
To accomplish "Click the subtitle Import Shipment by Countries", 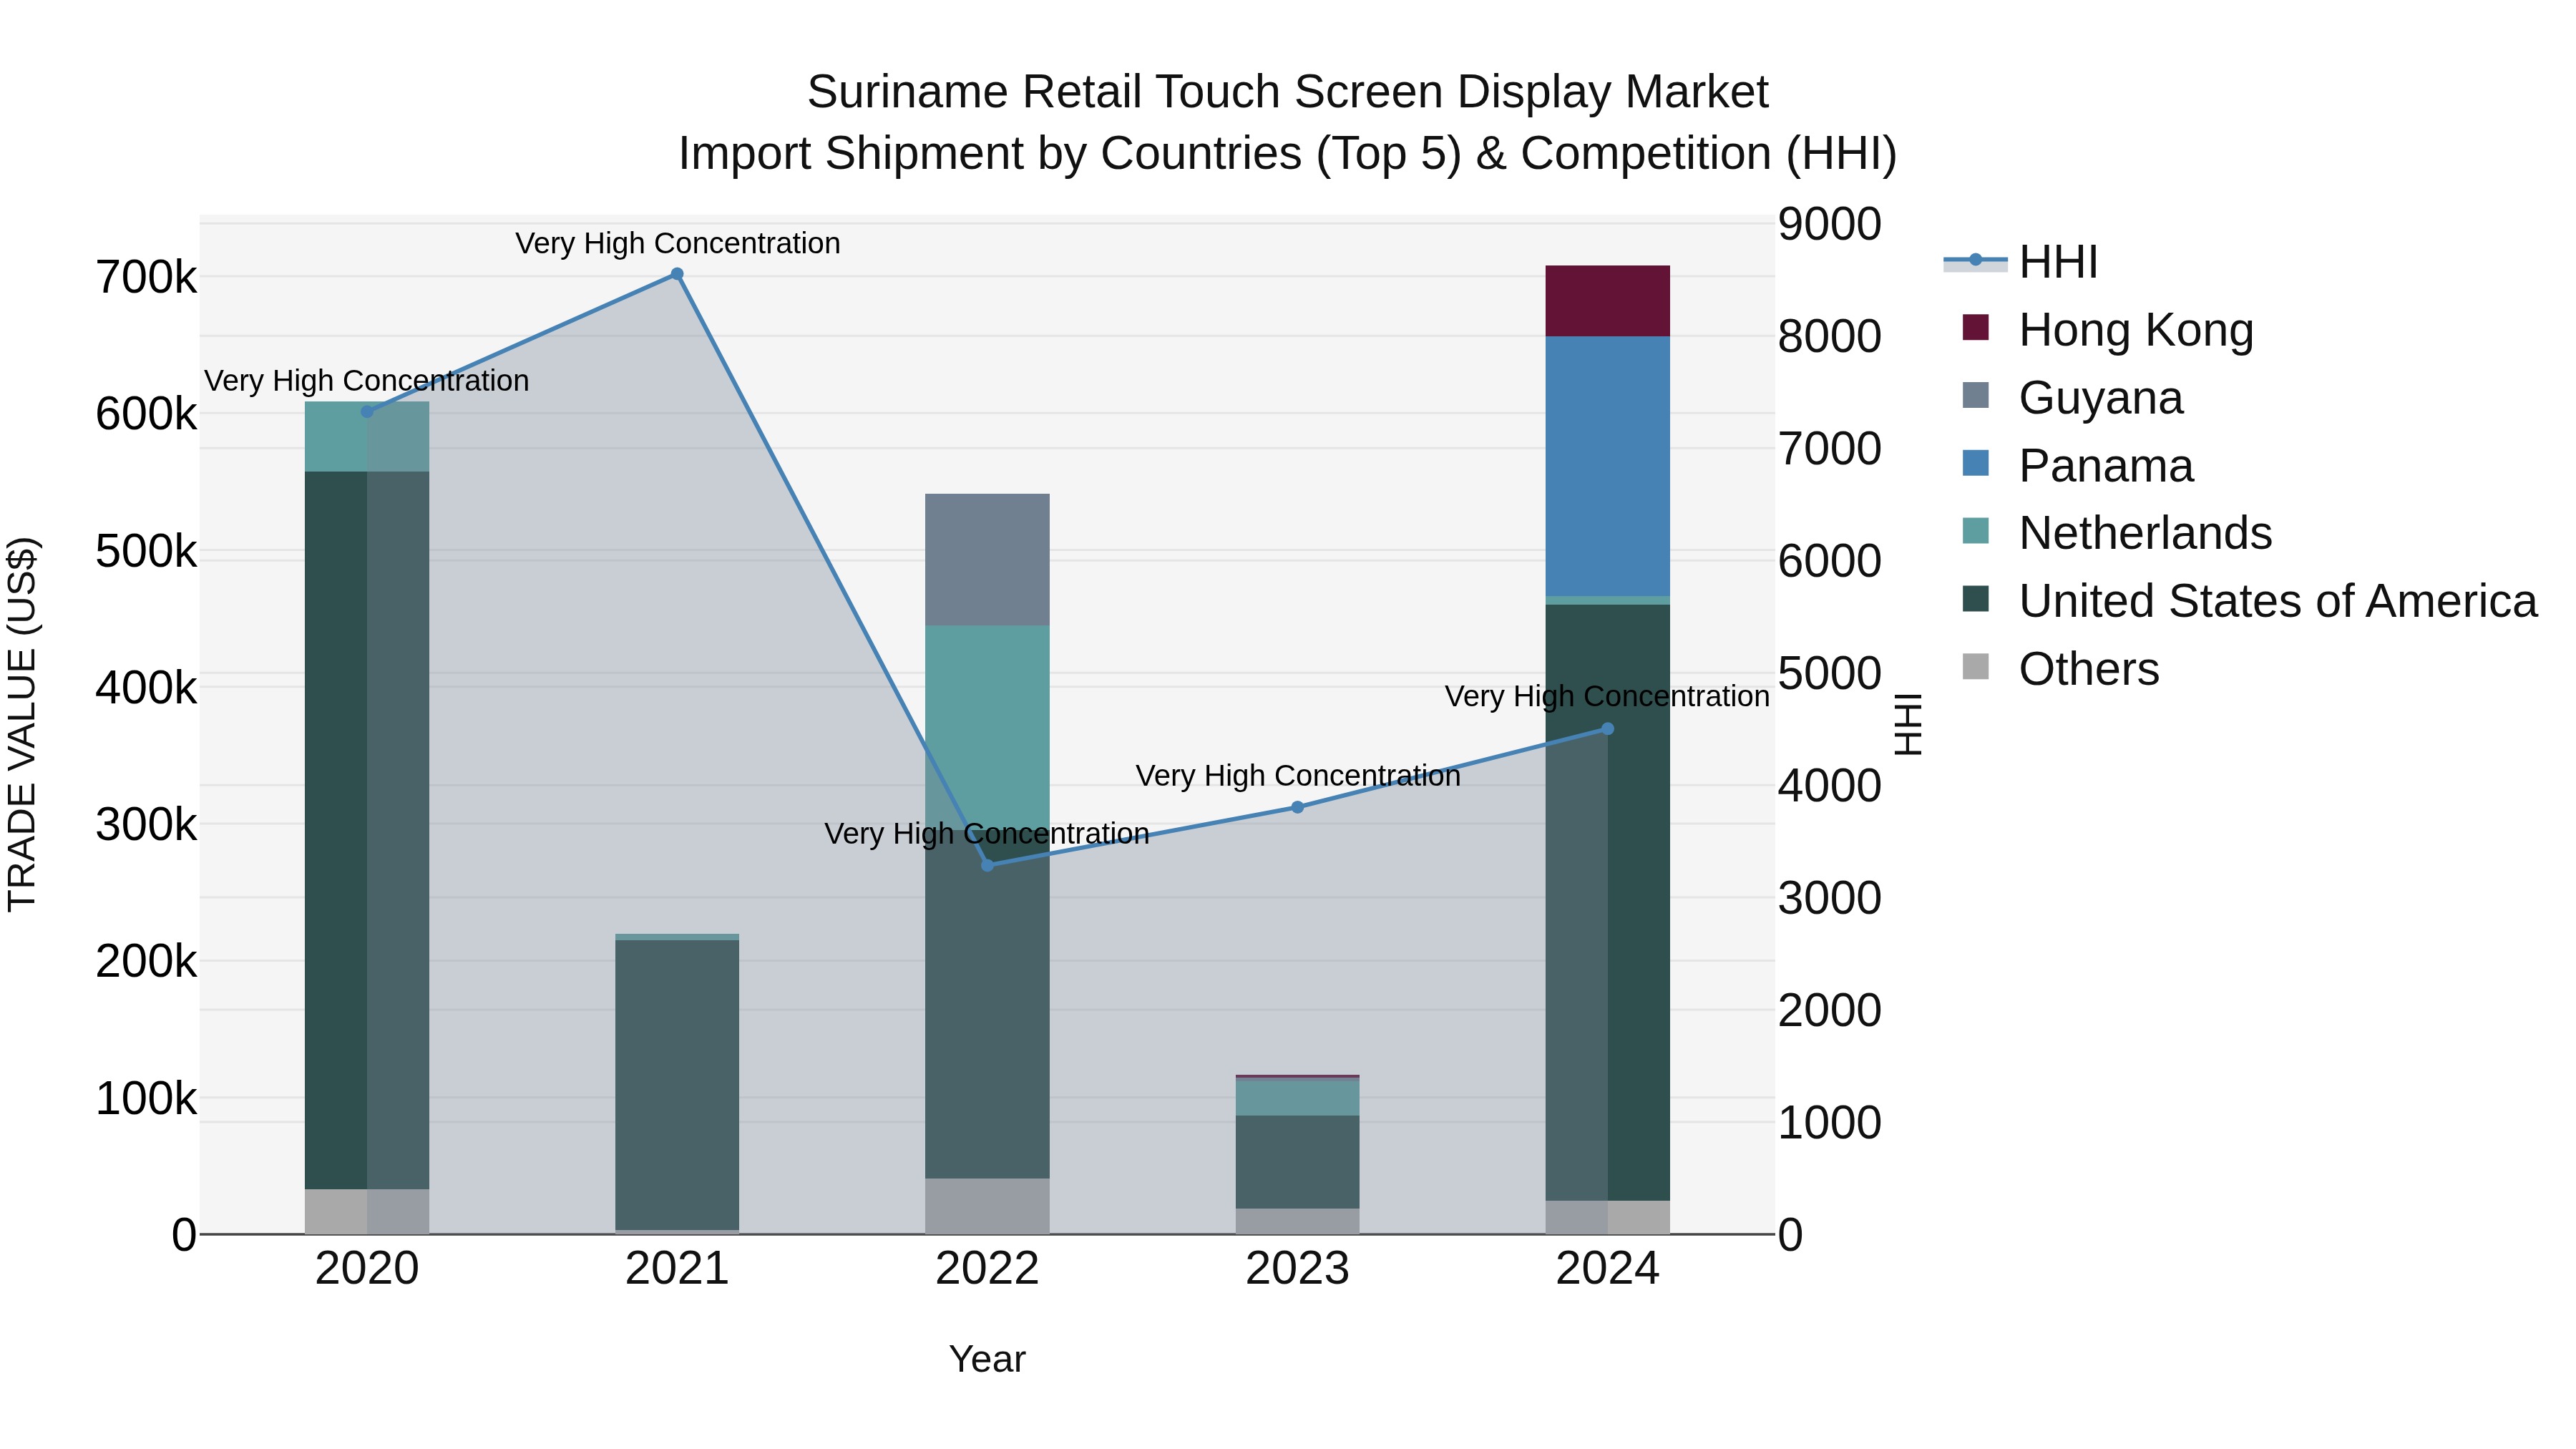I will pos(1288,154).
